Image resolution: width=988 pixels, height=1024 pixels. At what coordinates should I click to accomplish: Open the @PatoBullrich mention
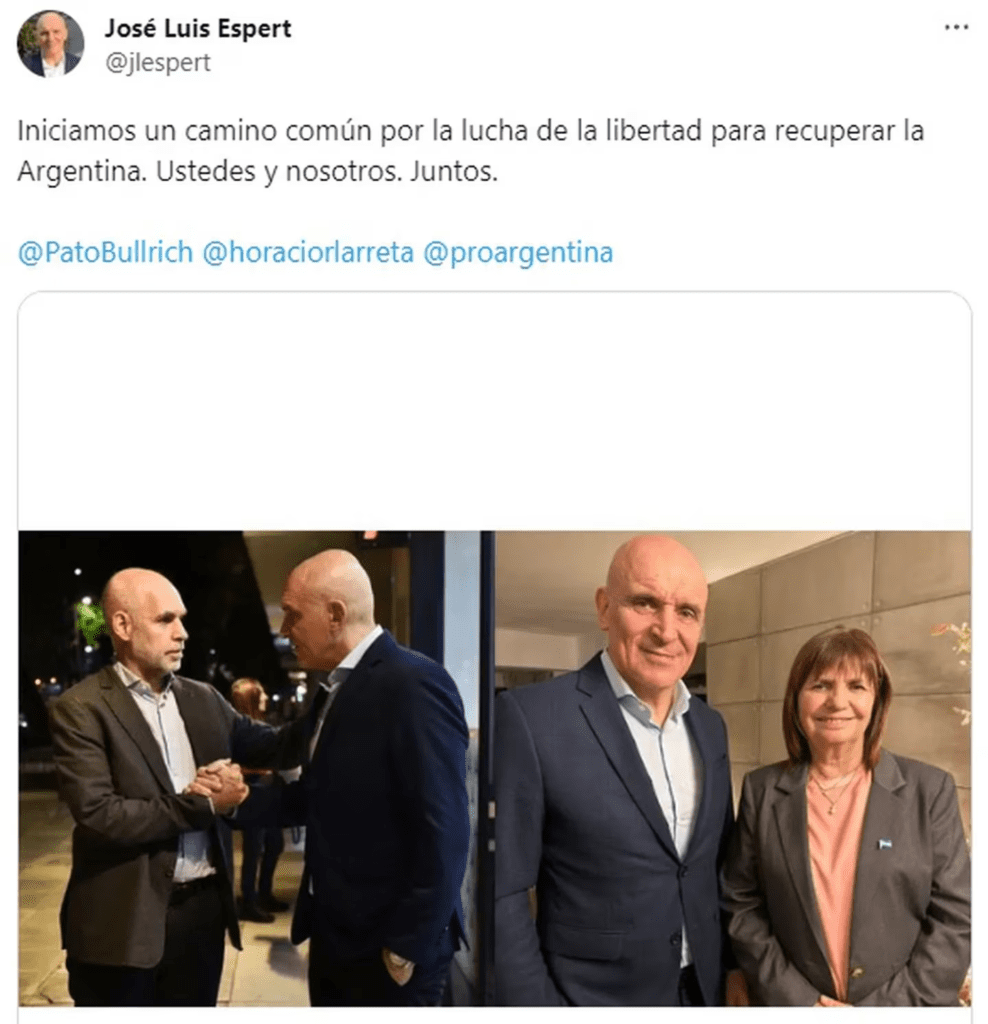[x=105, y=252]
